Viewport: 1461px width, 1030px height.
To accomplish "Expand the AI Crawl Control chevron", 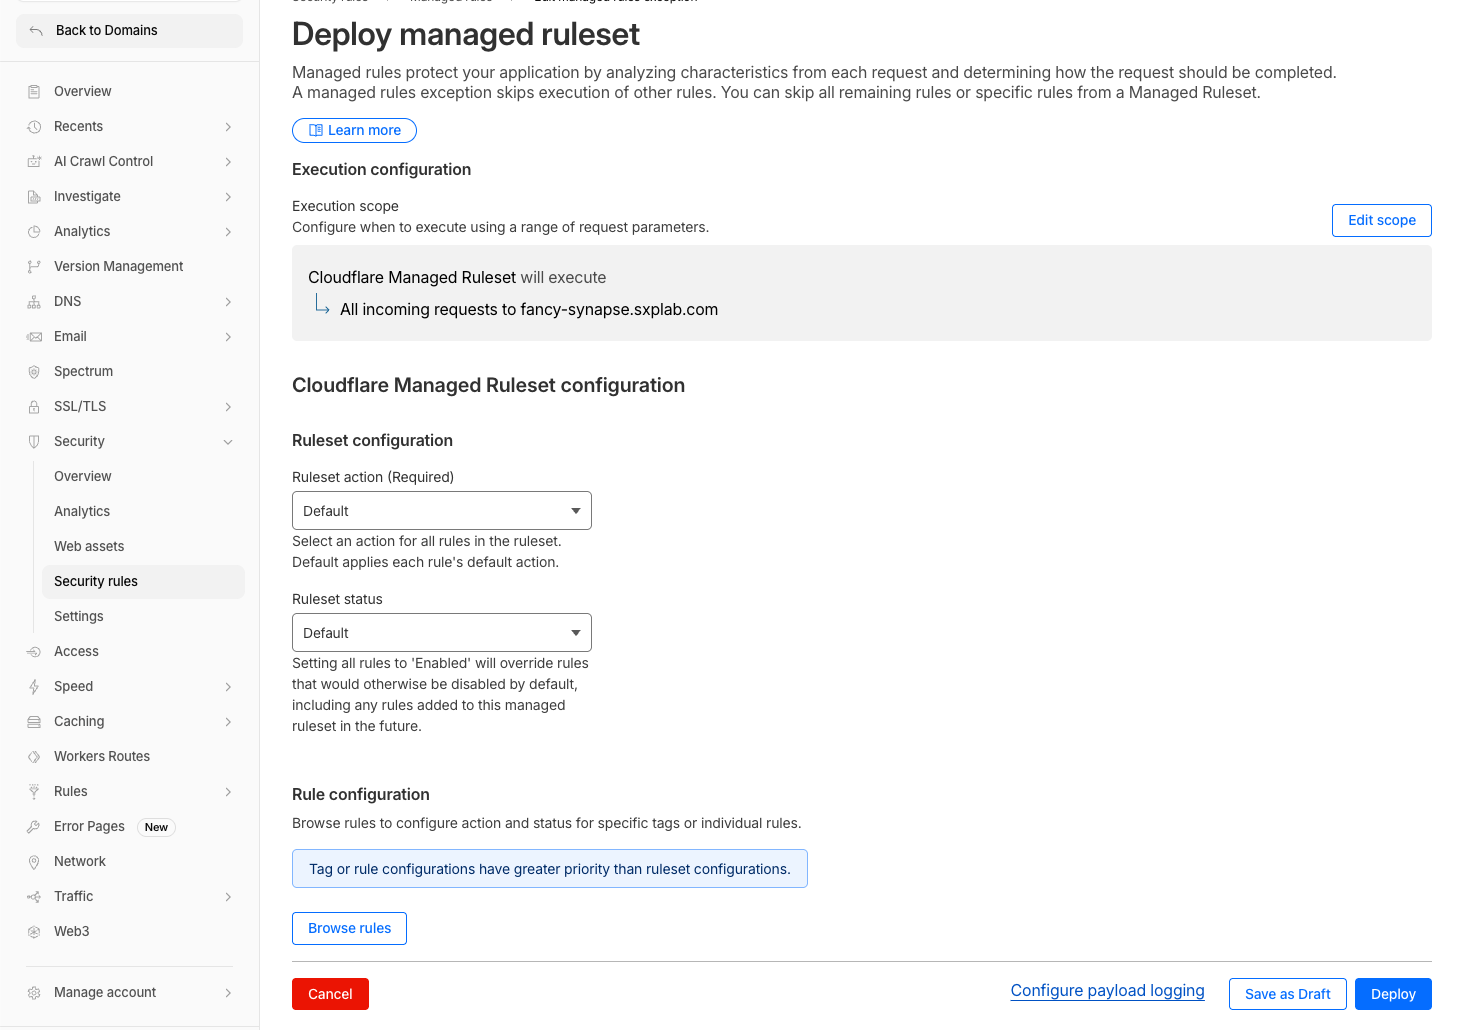I will pyautogui.click(x=228, y=161).
